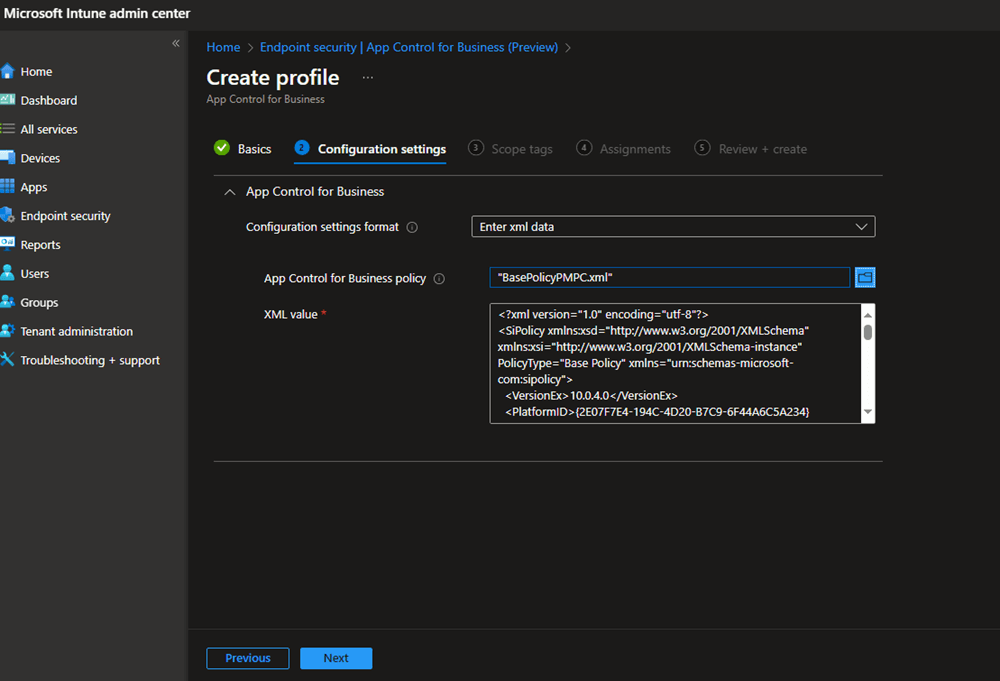The image size is (1000, 681).
Task: Open Reports in sidebar
Action: [x=40, y=245]
